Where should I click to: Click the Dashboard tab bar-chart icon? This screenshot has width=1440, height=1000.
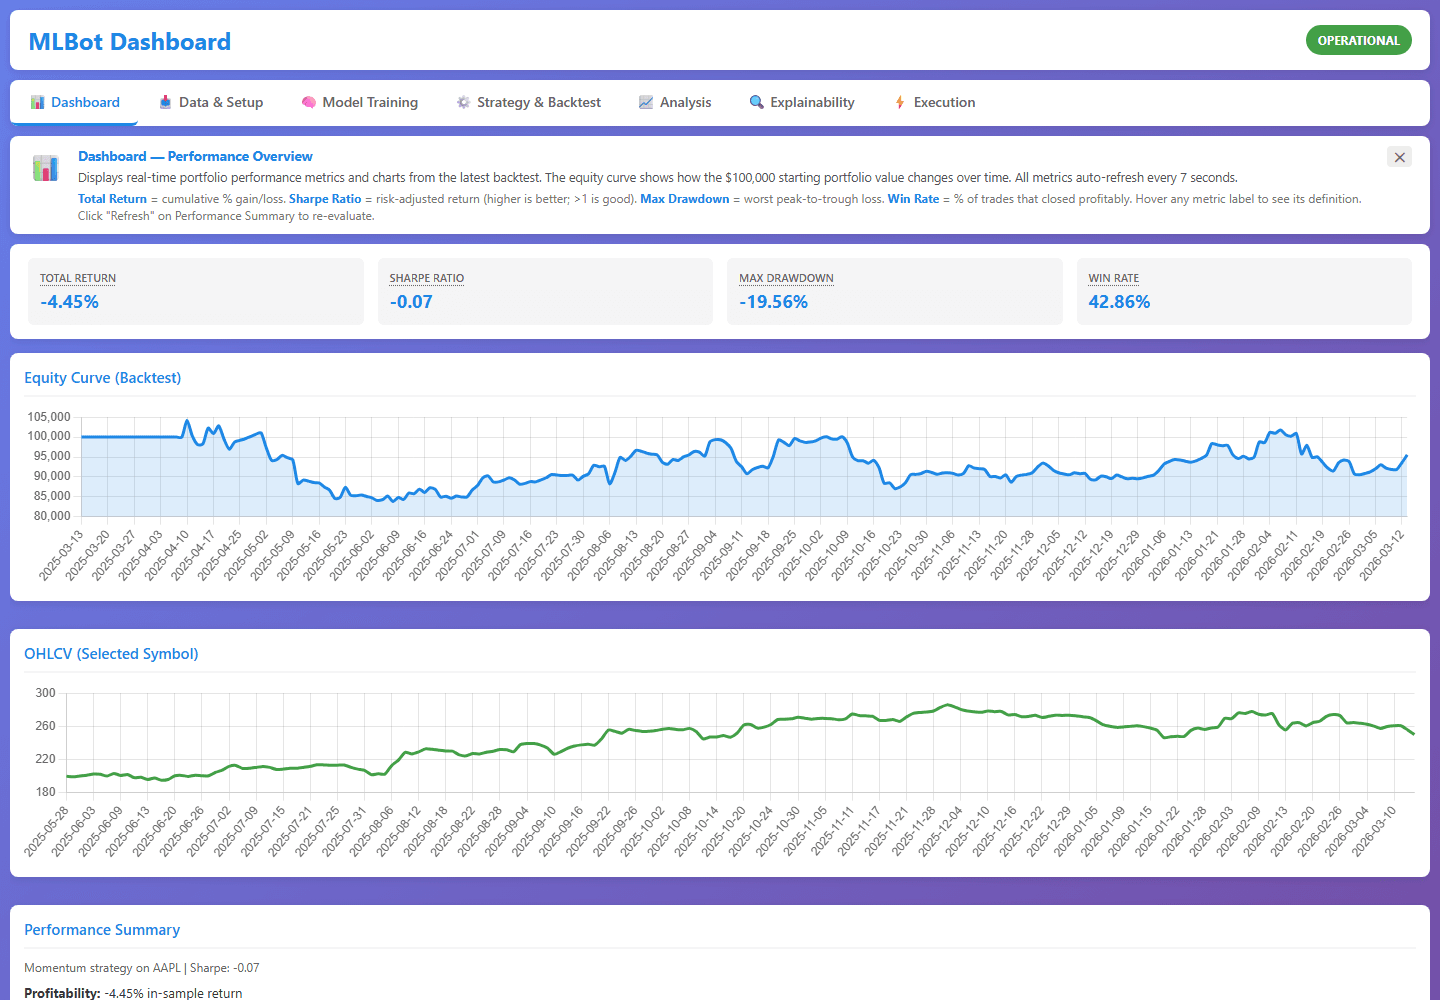37,102
